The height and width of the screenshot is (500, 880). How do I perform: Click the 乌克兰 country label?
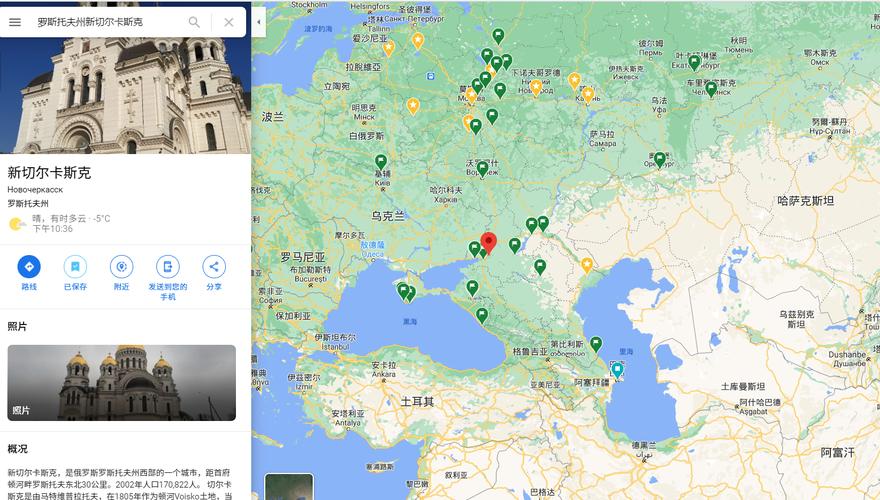(388, 216)
